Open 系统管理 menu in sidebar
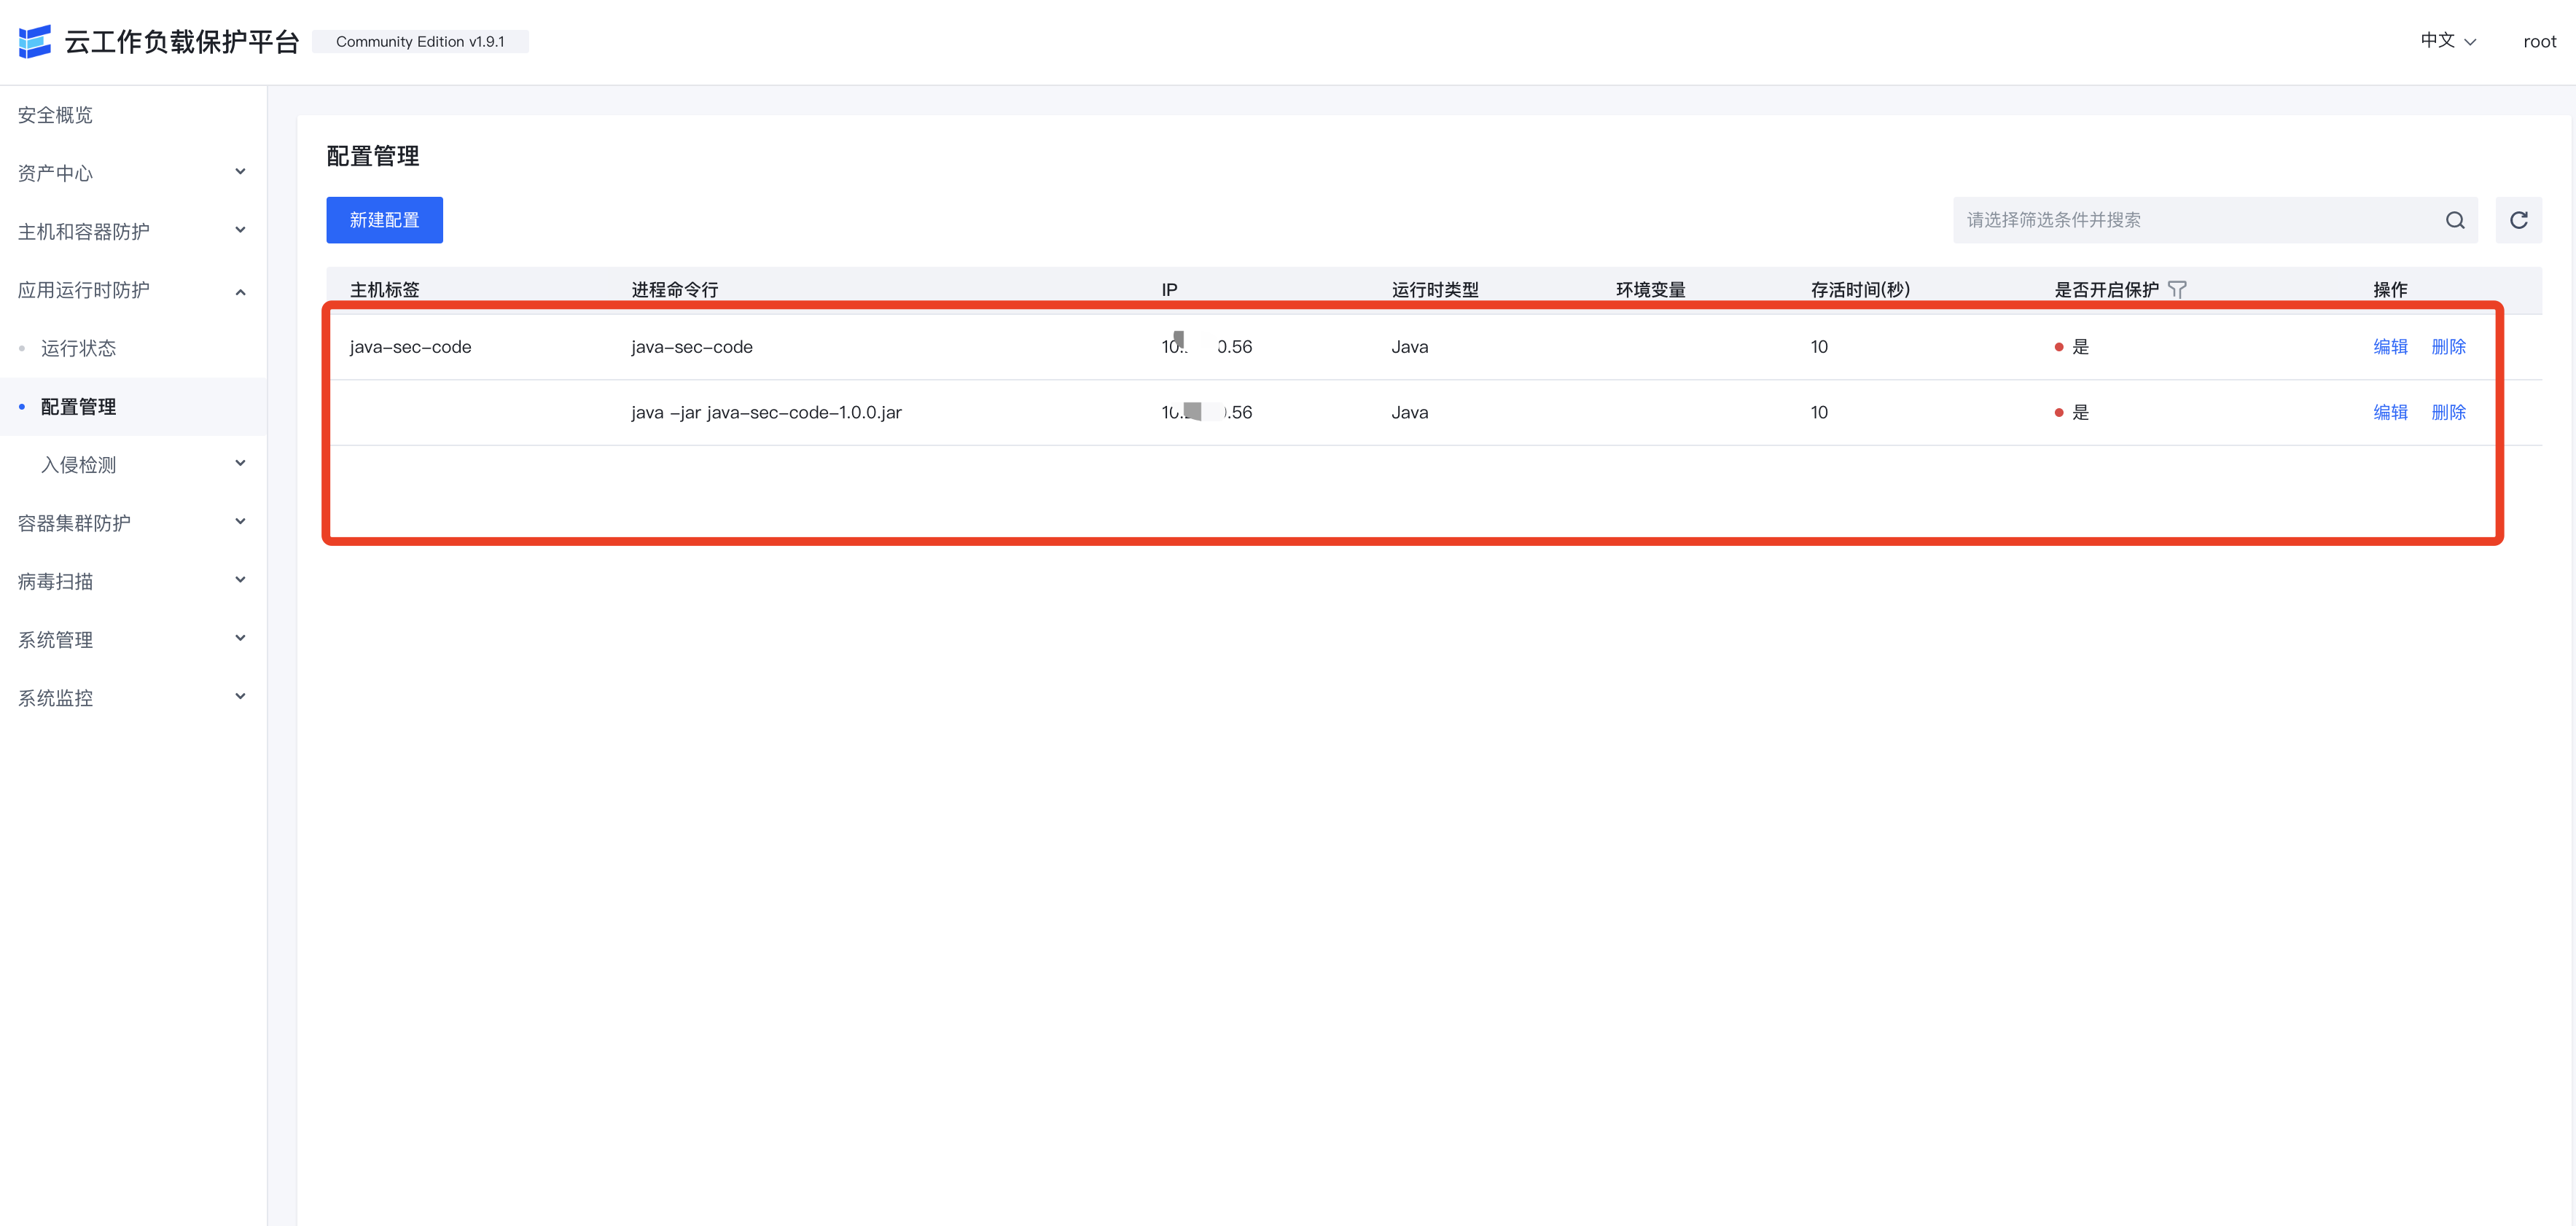 [x=55, y=639]
